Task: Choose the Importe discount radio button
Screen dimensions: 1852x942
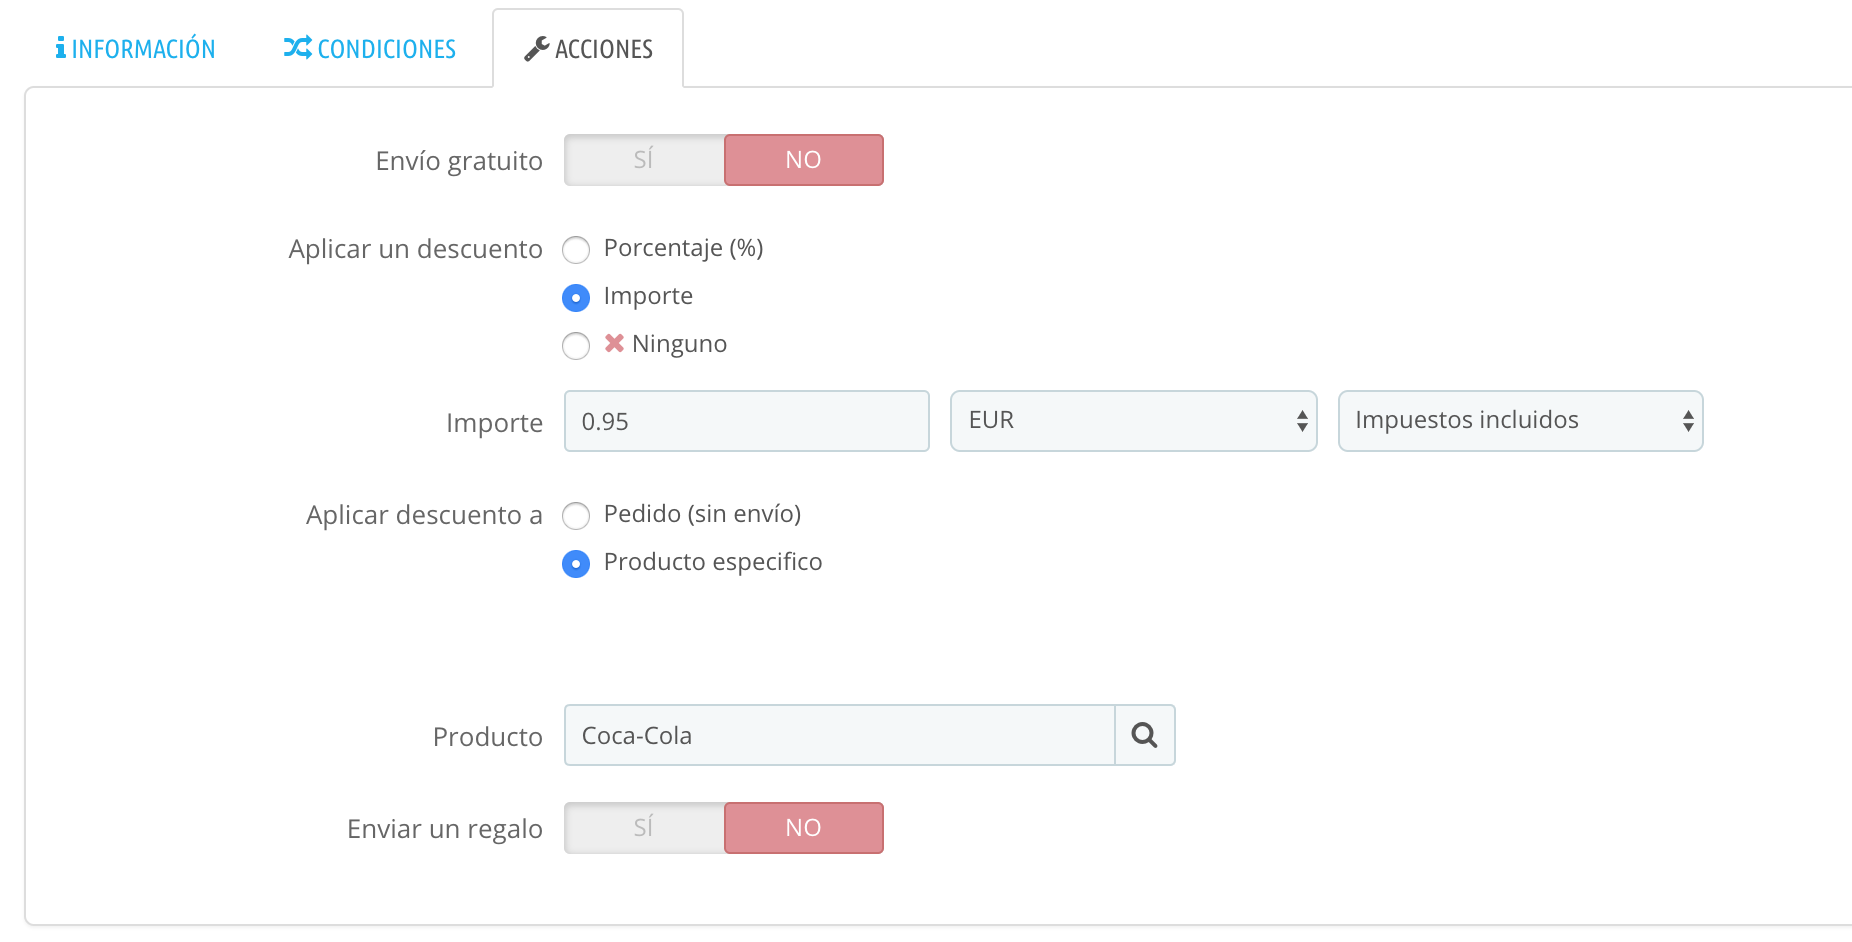Action: (576, 297)
